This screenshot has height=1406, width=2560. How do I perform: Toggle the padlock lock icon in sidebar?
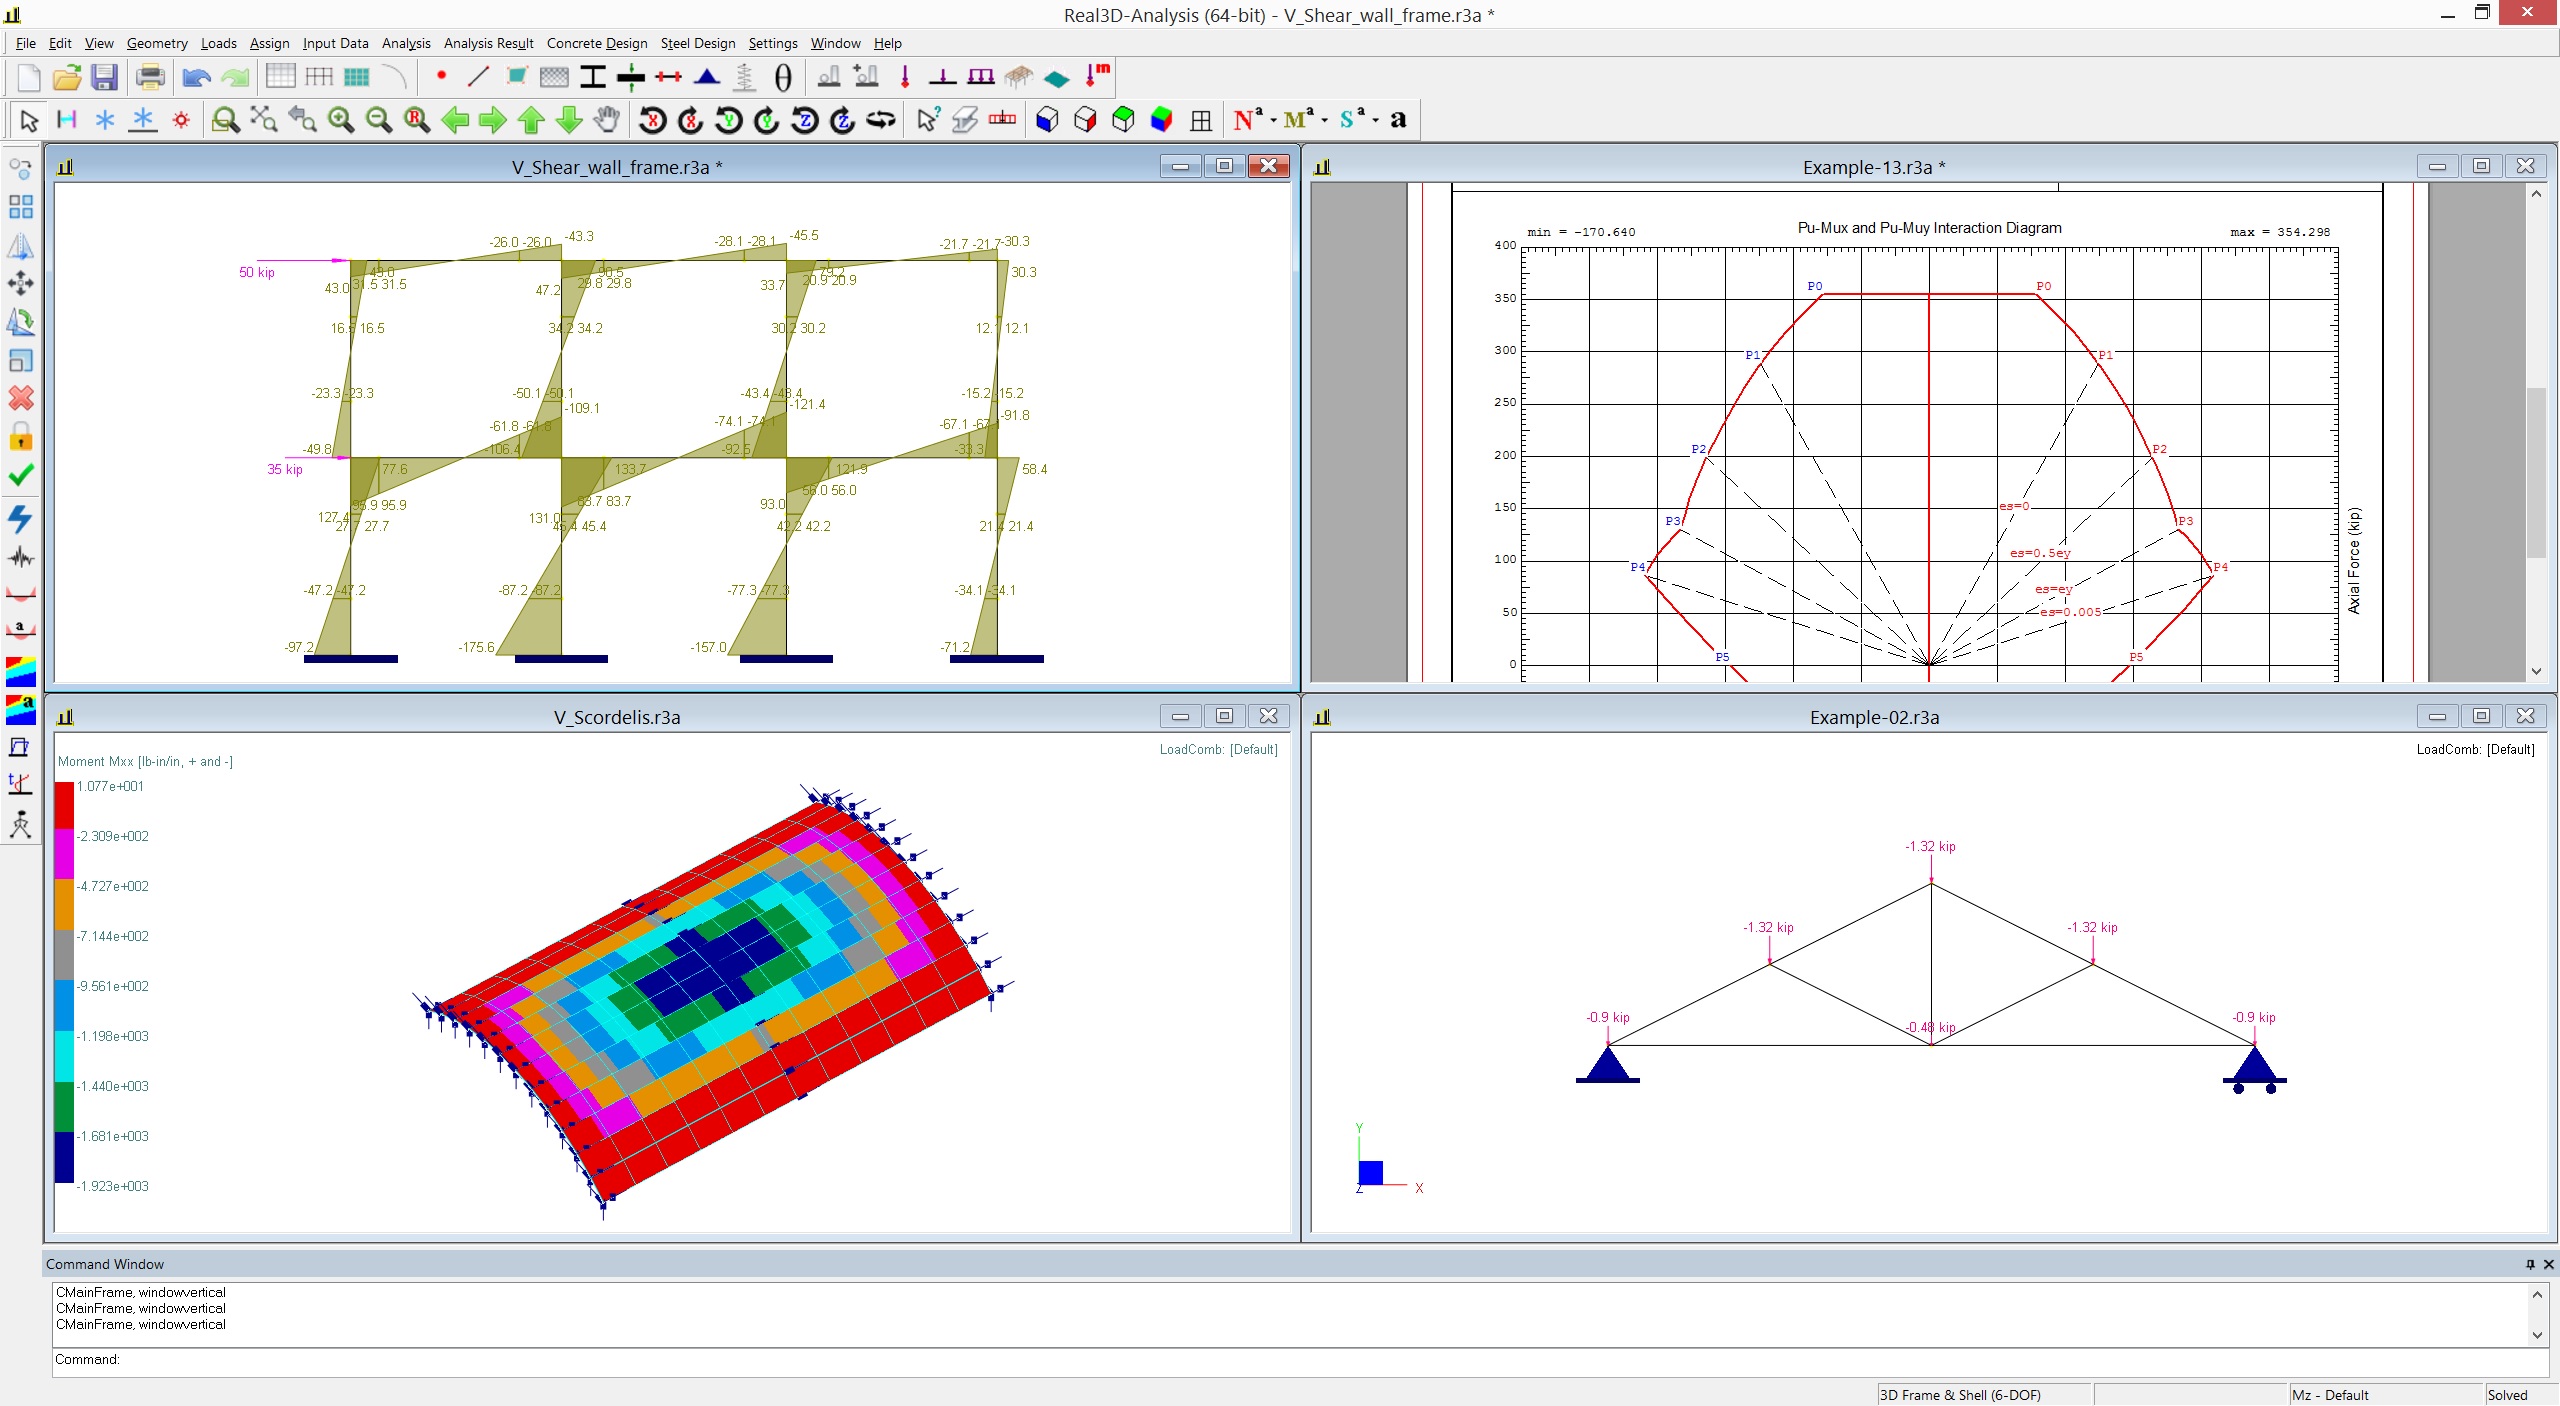pyautogui.click(x=20, y=437)
